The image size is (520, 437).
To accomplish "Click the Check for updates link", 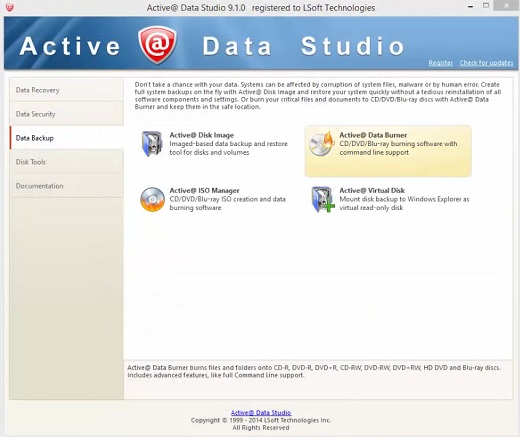I will [486, 63].
